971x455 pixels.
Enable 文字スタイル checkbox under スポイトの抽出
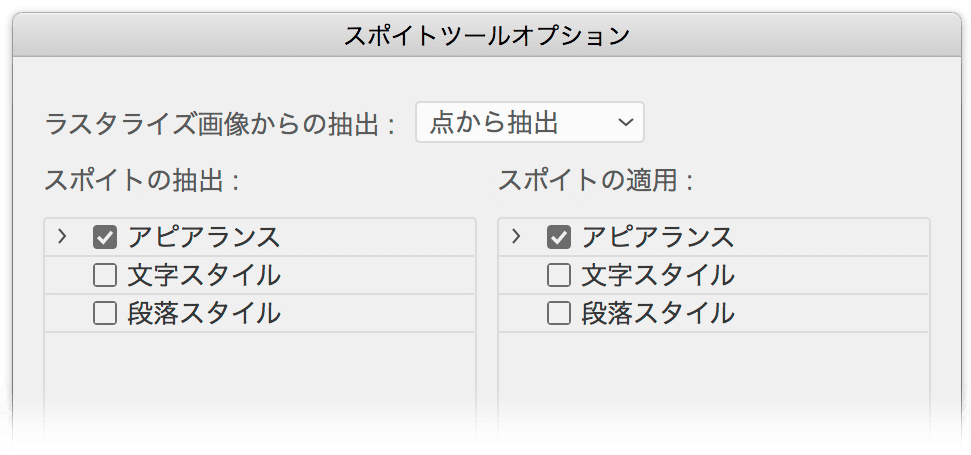pyautogui.click(x=105, y=275)
